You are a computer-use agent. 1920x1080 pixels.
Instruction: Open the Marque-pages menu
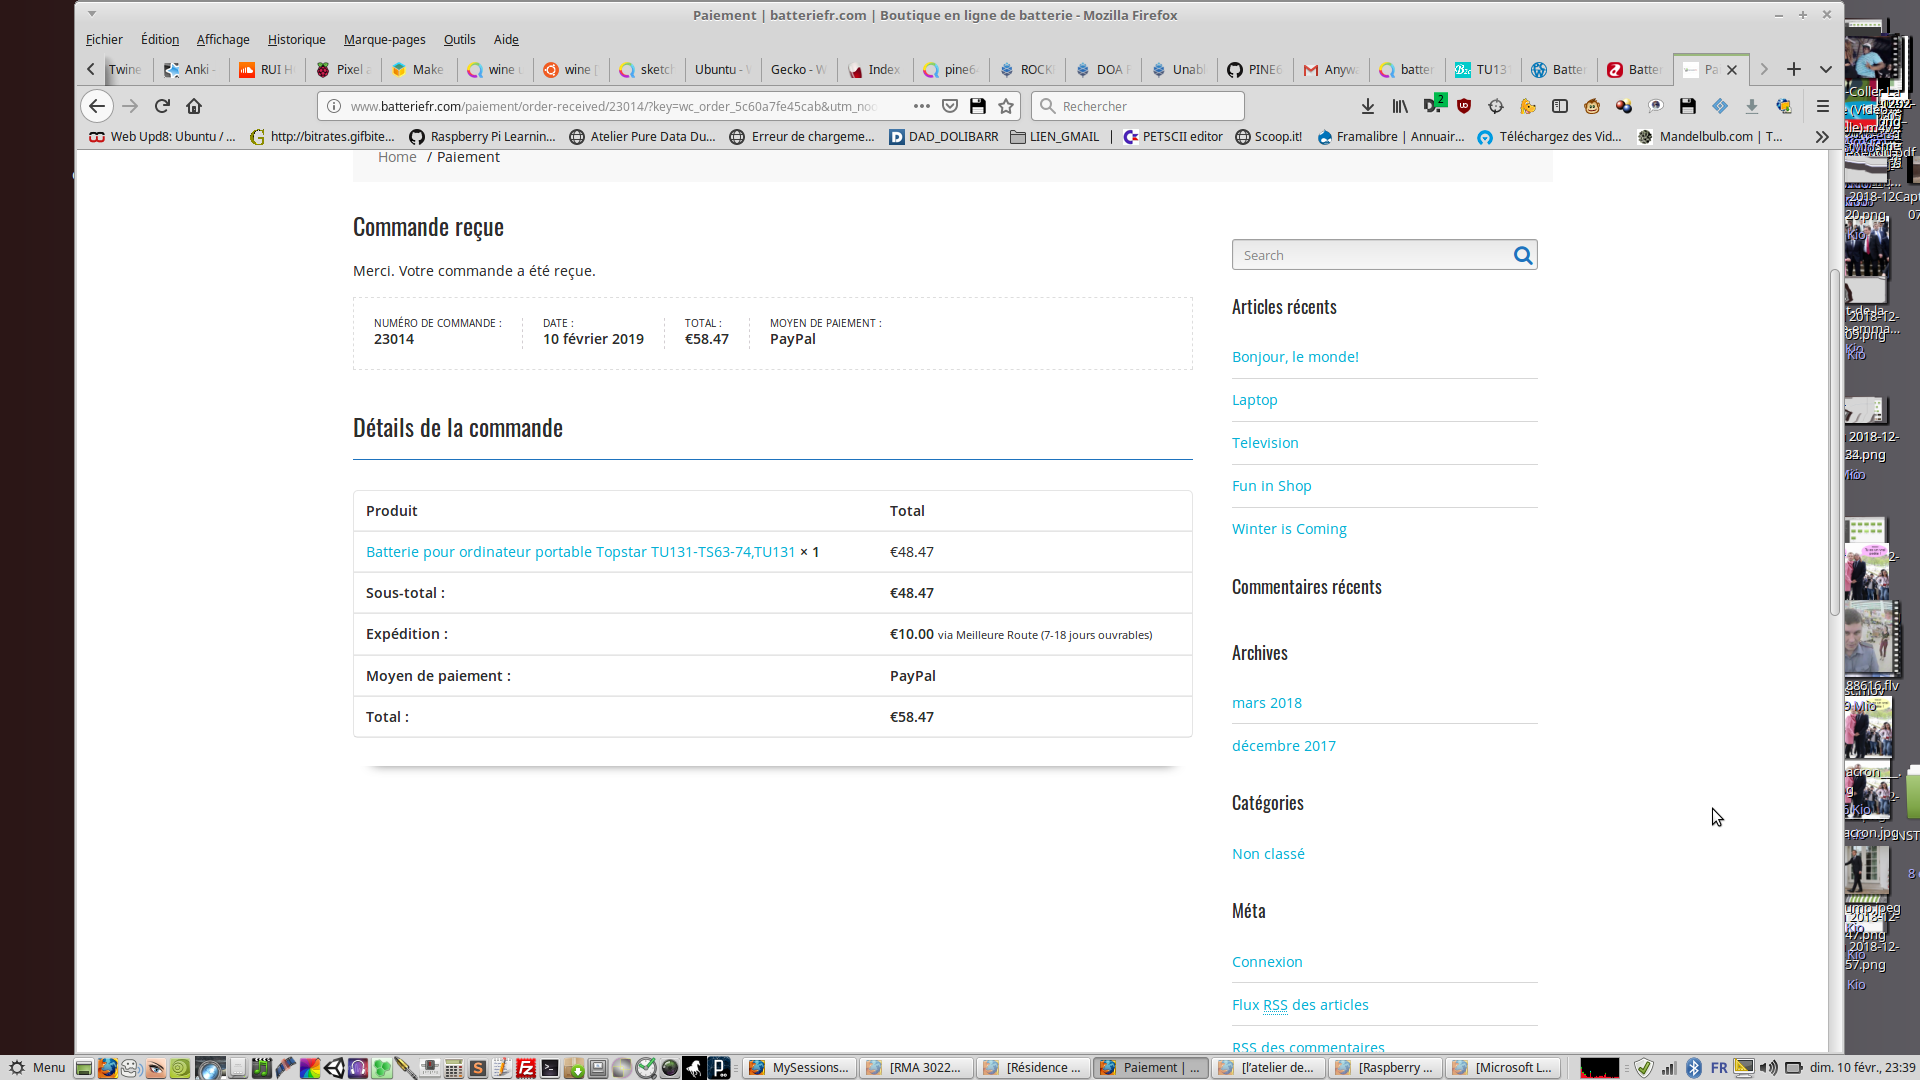pos(384,40)
